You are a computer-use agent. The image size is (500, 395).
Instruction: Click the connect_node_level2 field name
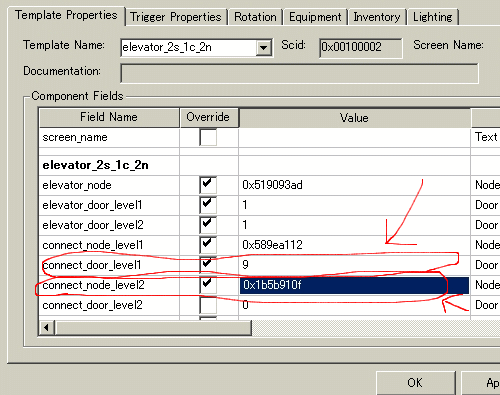point(109,285)
